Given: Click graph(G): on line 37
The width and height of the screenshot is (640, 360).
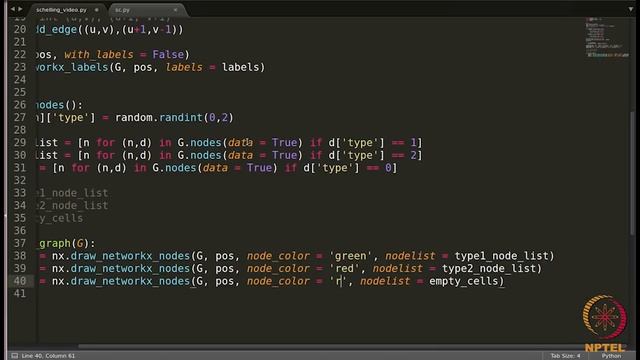Looking at the screenshot, I should (x=67, y=243).
